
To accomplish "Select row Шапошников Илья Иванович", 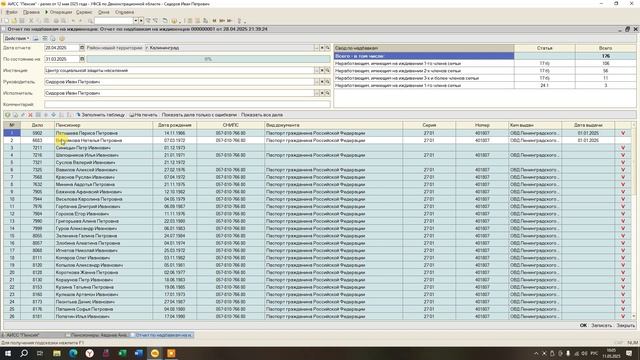I will click(317, 155).
